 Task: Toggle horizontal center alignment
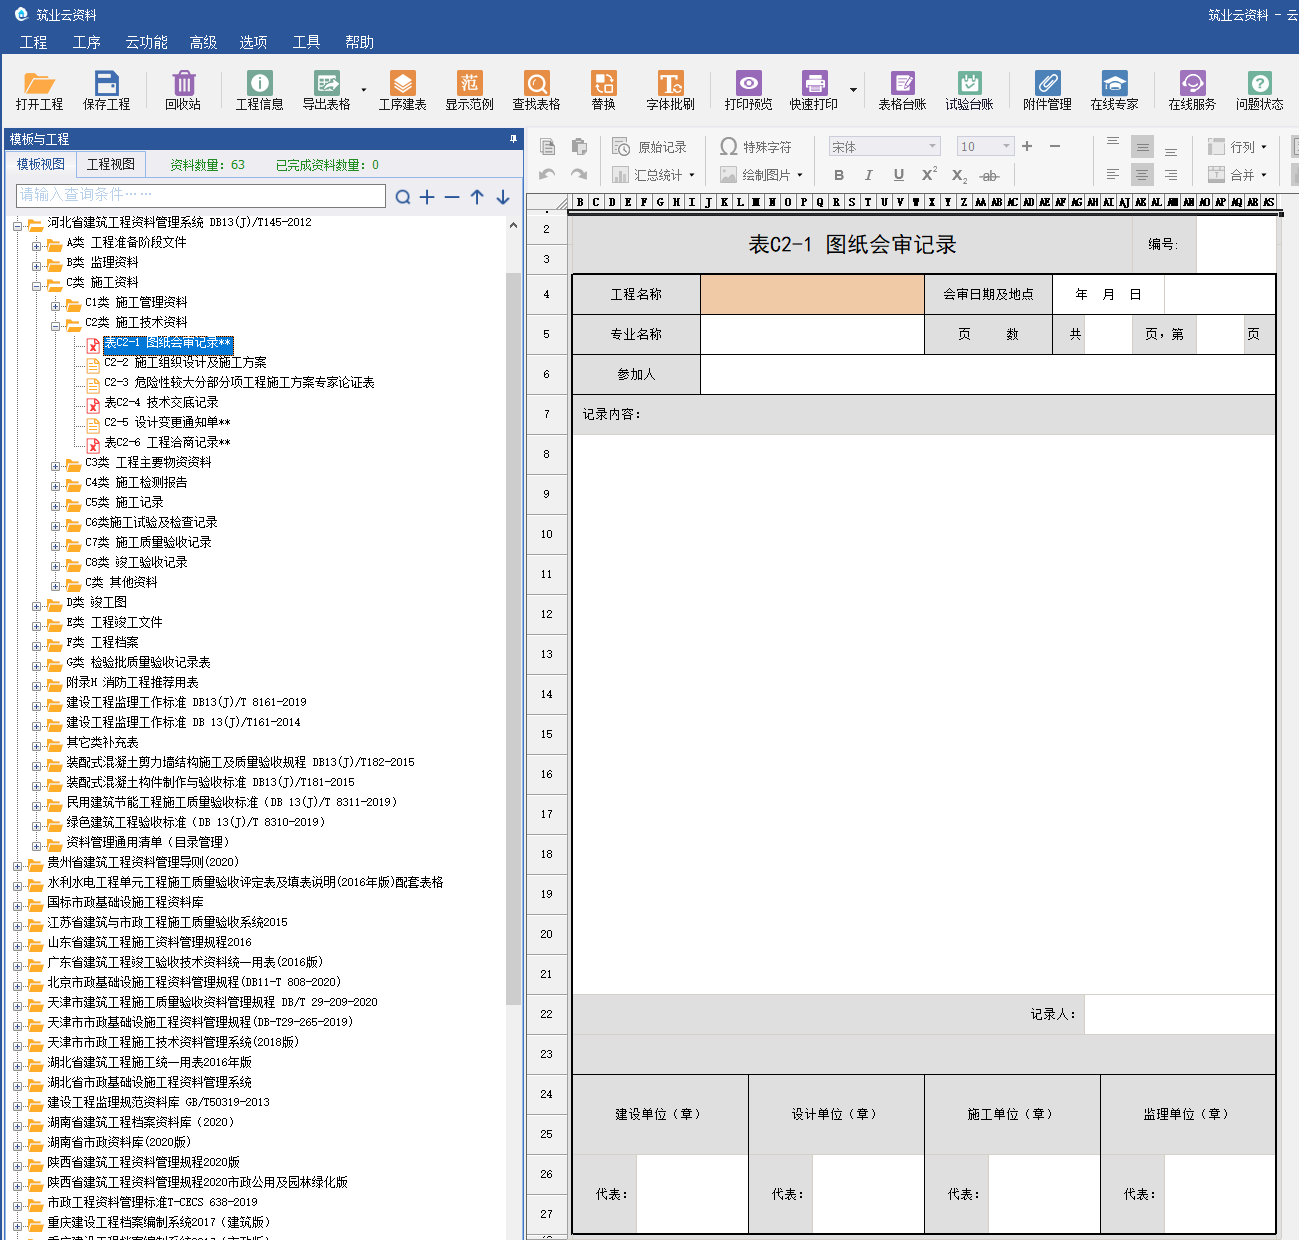point(1142,175)
